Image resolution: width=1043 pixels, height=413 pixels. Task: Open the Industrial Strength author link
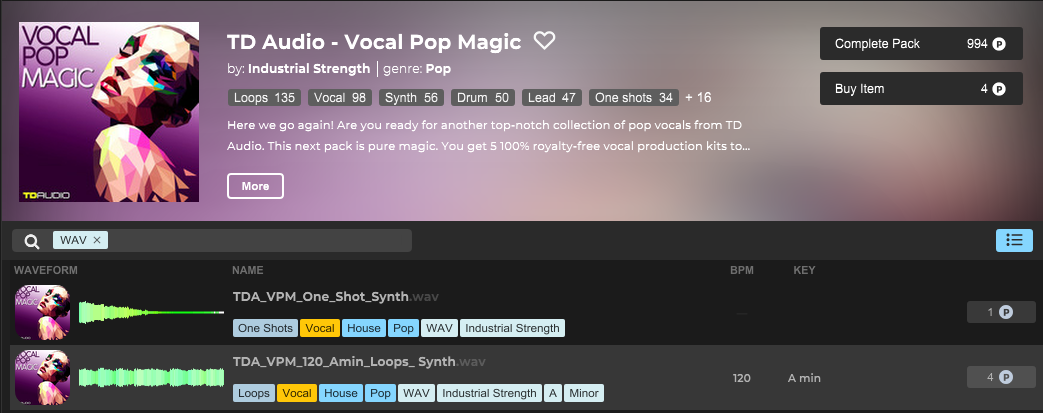click(x=309, y=69)
